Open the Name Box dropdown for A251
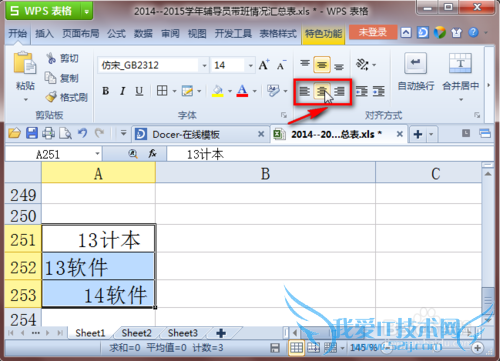The image size is (500, 361). pyautogui.click(x=97, y=154)
